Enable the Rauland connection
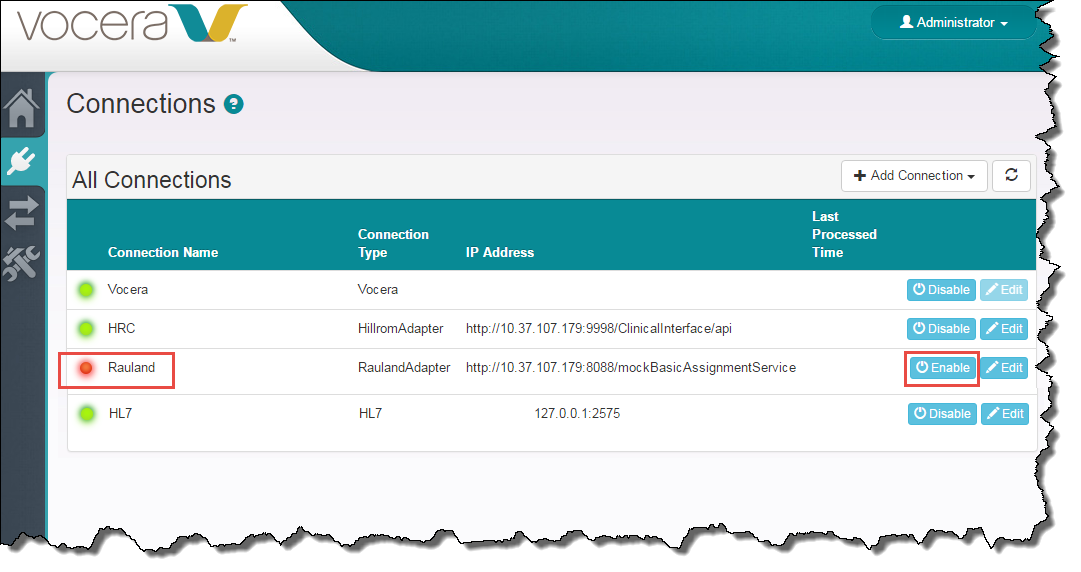The height and width of the screenshot is (572, 1081). (942, 368)
